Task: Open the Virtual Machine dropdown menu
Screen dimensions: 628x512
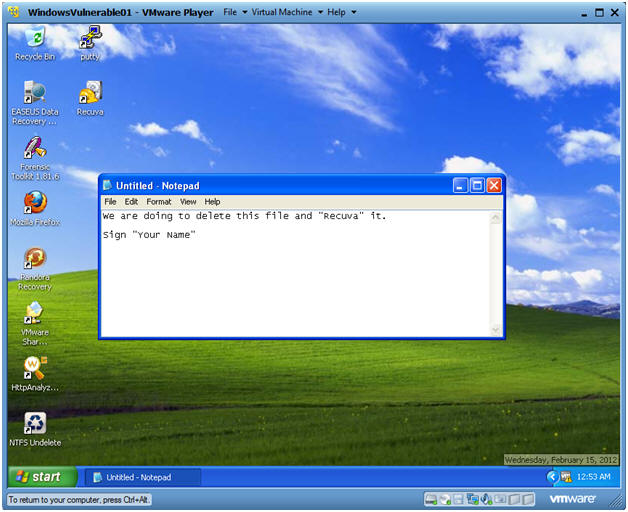Action: 287,12
